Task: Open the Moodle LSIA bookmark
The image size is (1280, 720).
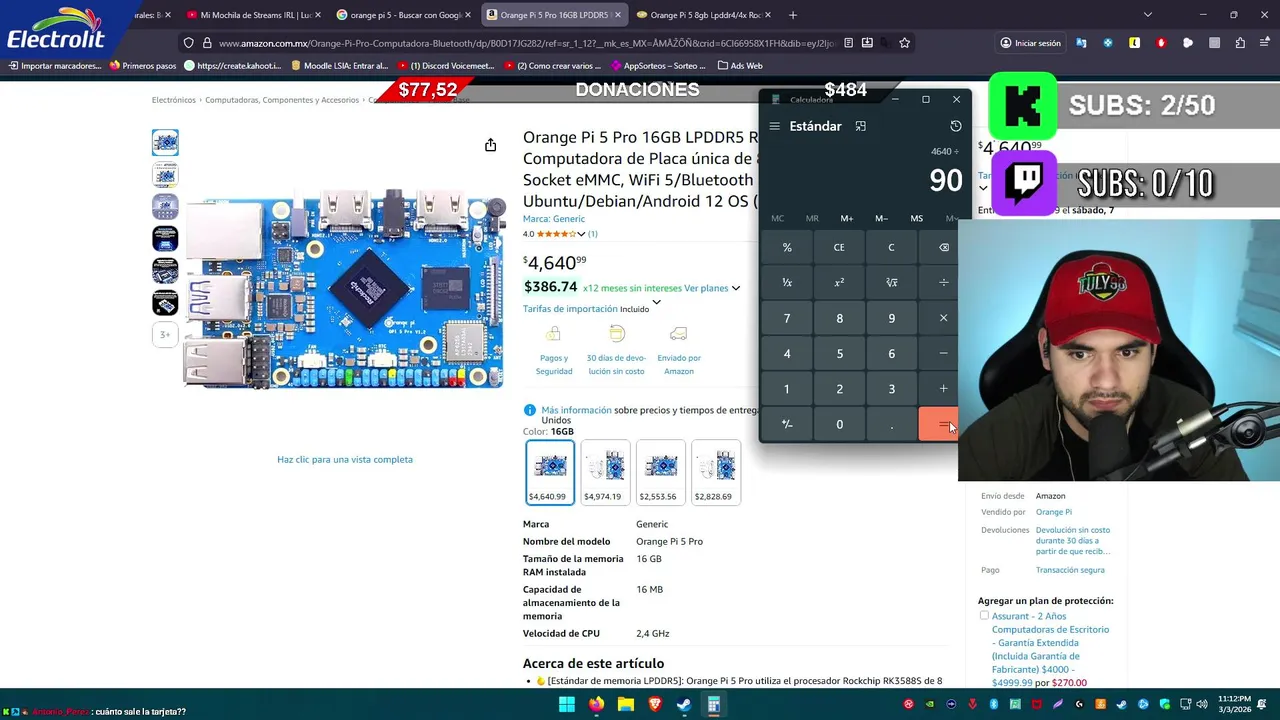Action: click(339, 66)
